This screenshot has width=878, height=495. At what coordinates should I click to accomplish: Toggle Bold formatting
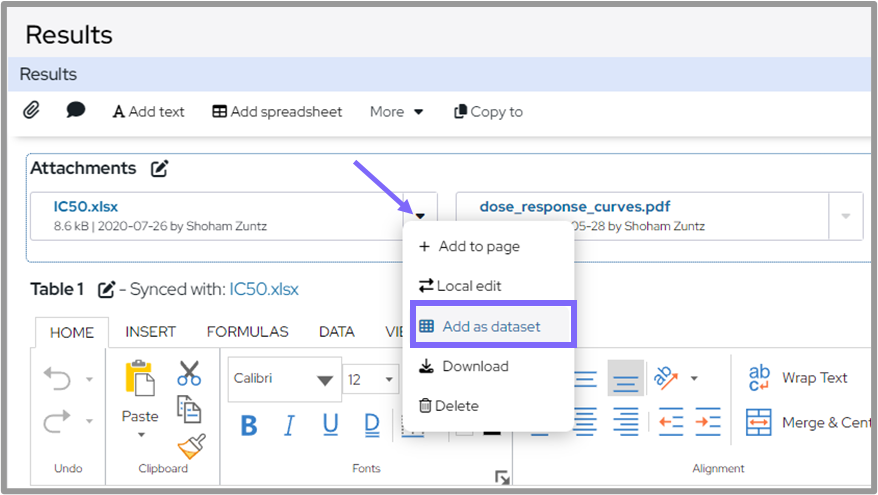pos(249,426)
